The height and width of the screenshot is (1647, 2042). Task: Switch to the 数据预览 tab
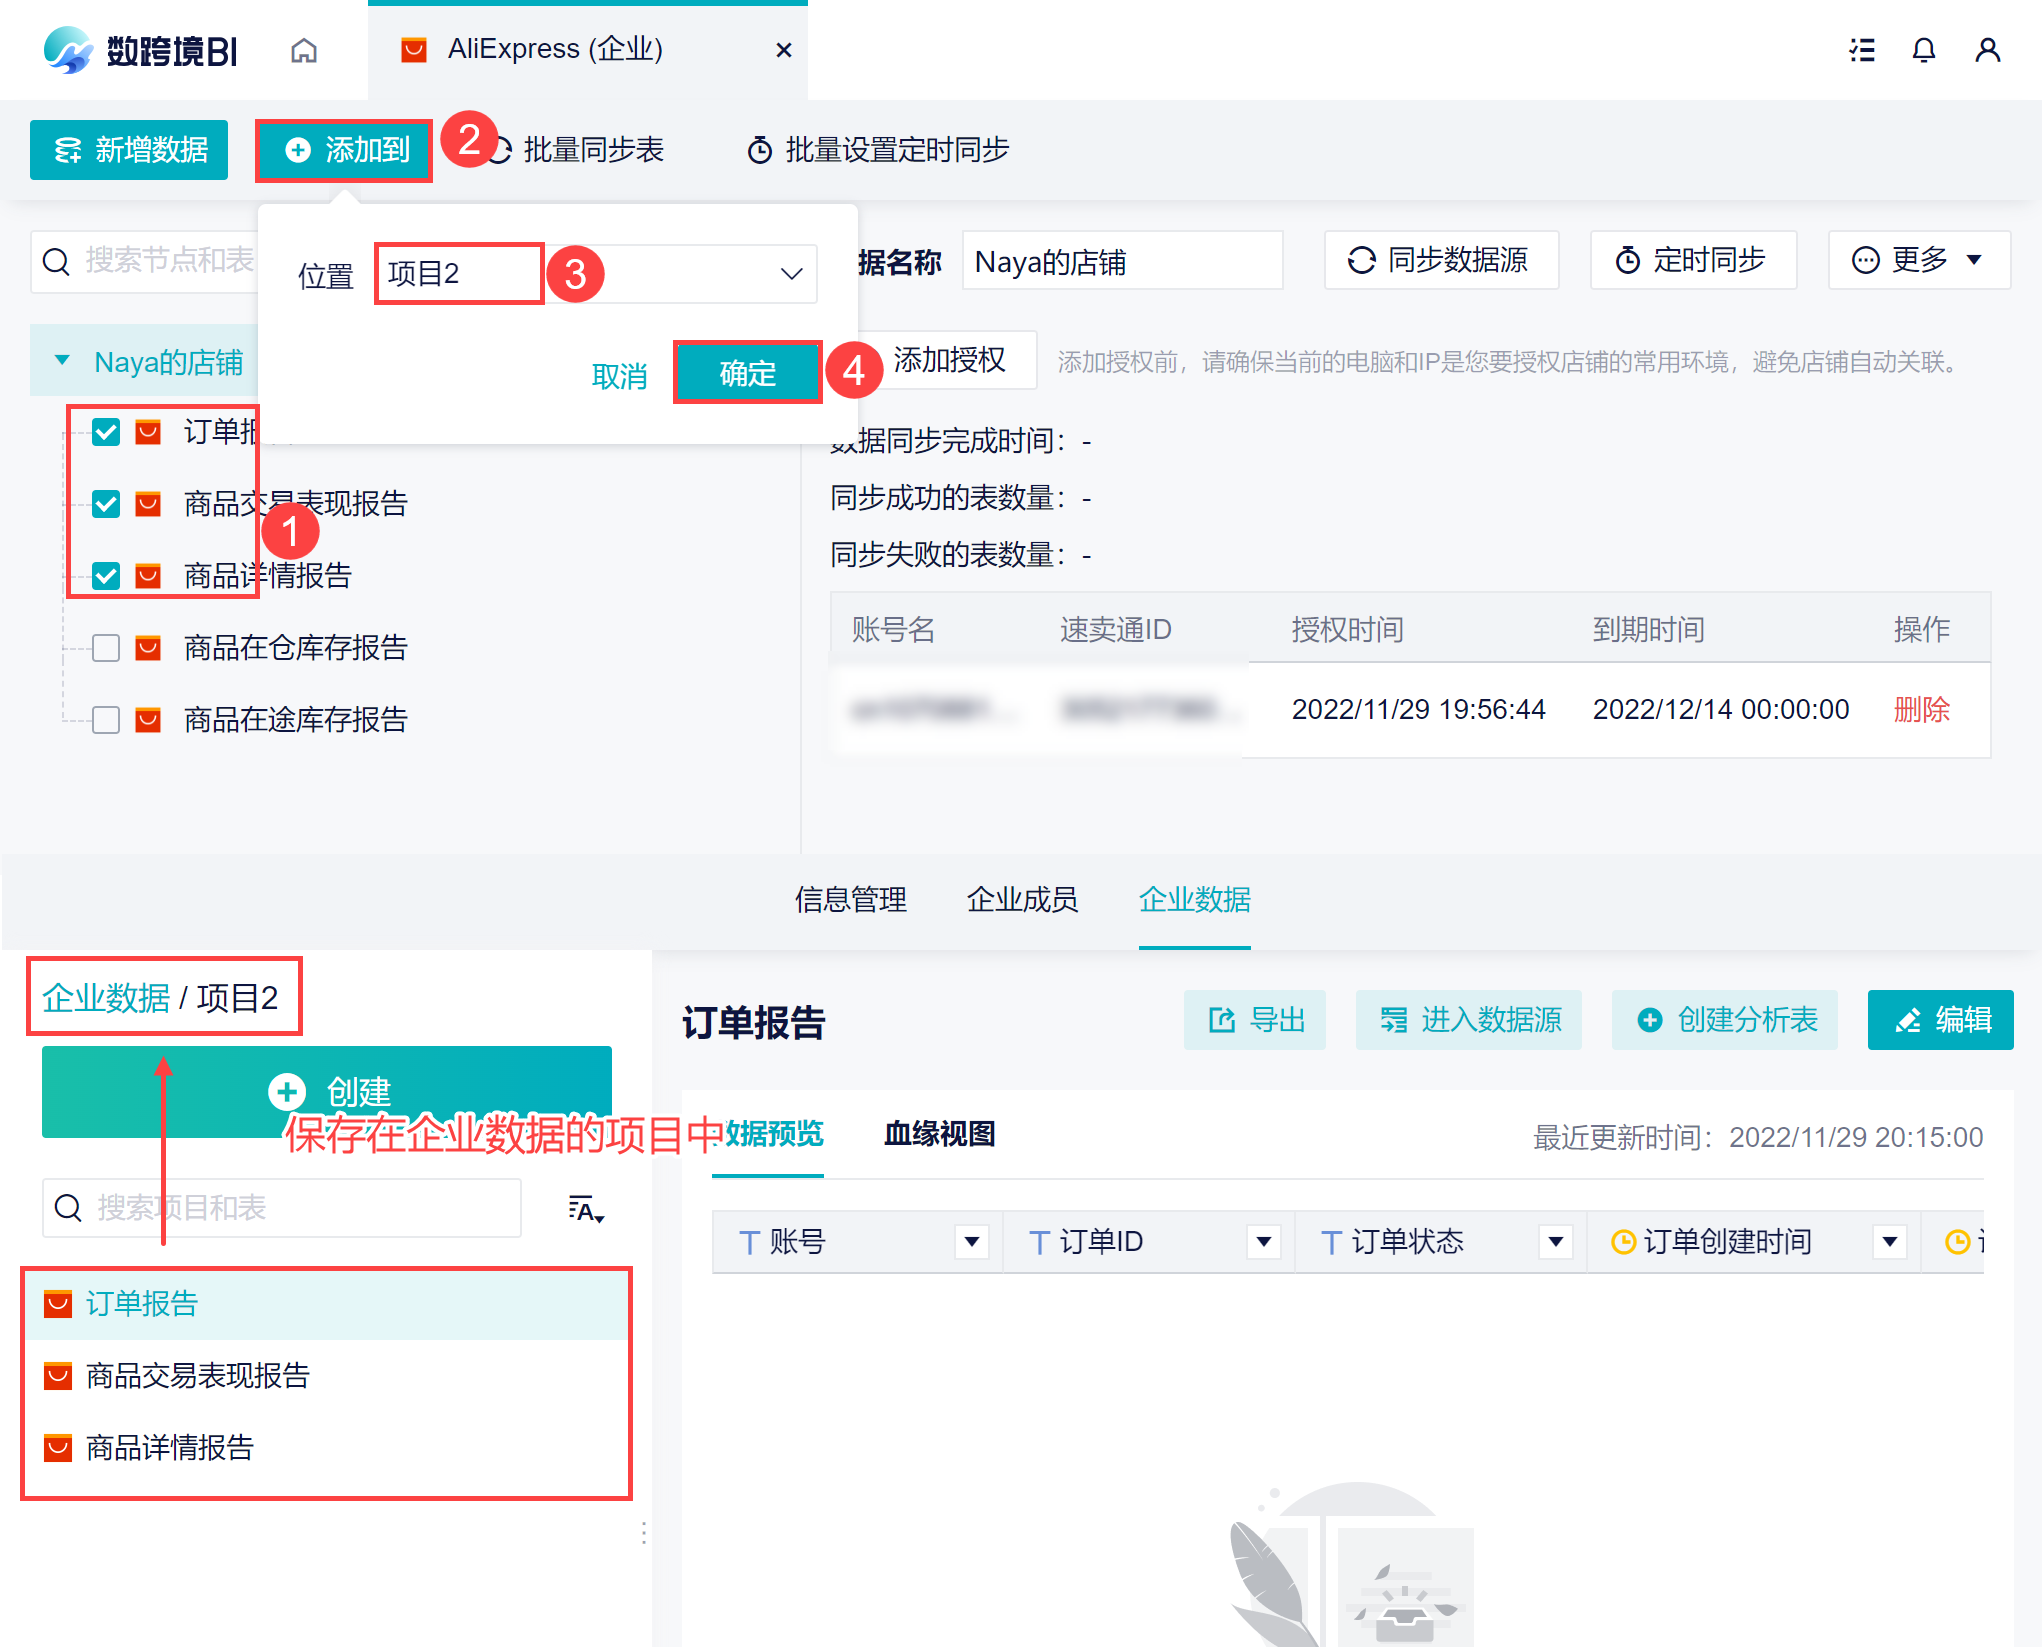pos(768,1133)
